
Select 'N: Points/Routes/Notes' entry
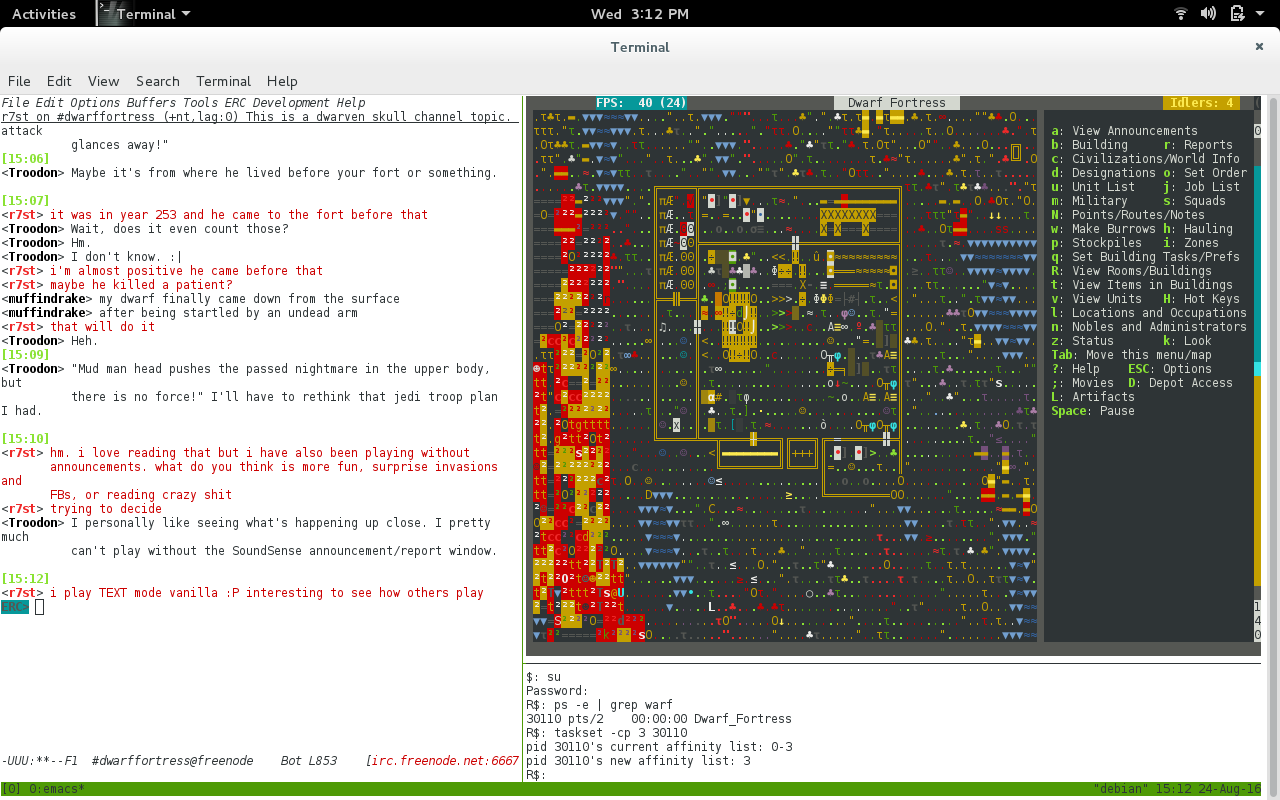pos(1128,215)
